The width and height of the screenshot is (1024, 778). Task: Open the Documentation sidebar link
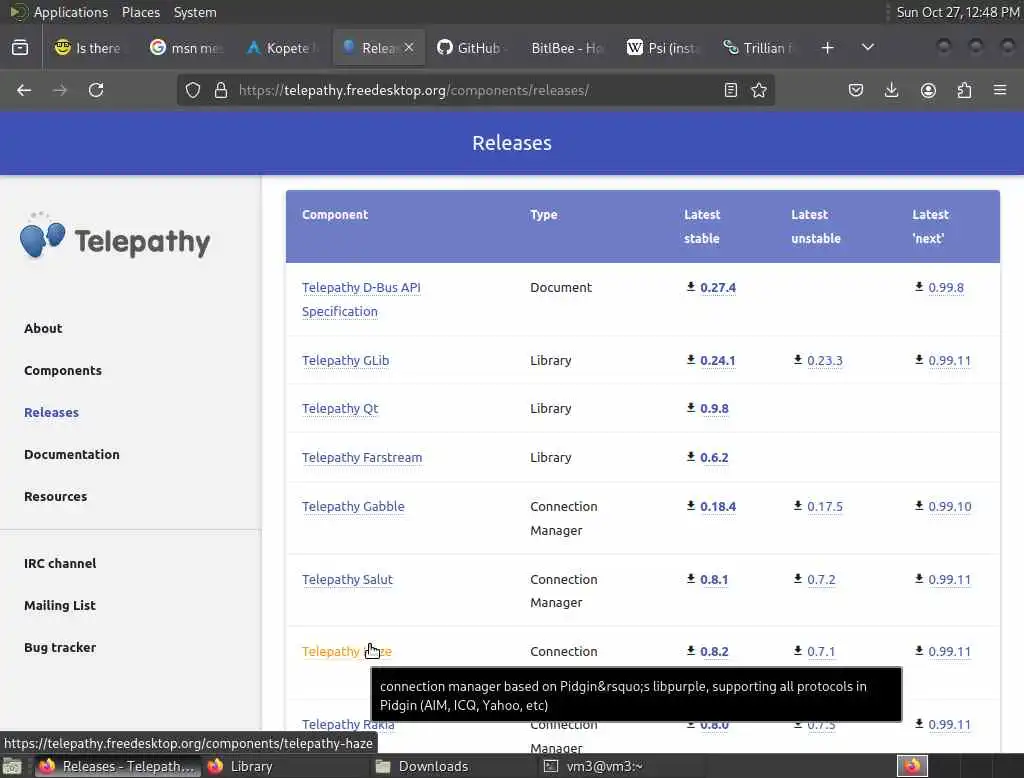[x=72, y=455]
